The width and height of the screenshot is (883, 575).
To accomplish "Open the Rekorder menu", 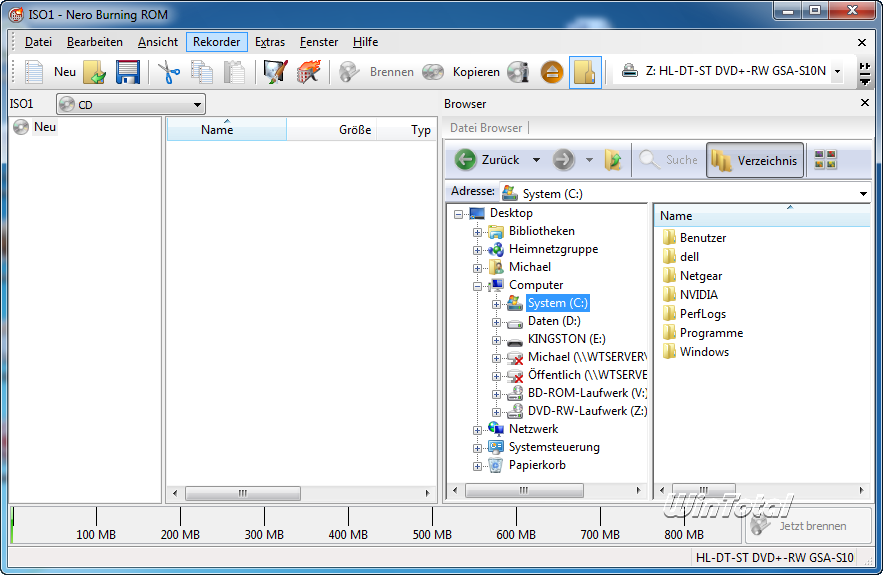I will point(217,42).
